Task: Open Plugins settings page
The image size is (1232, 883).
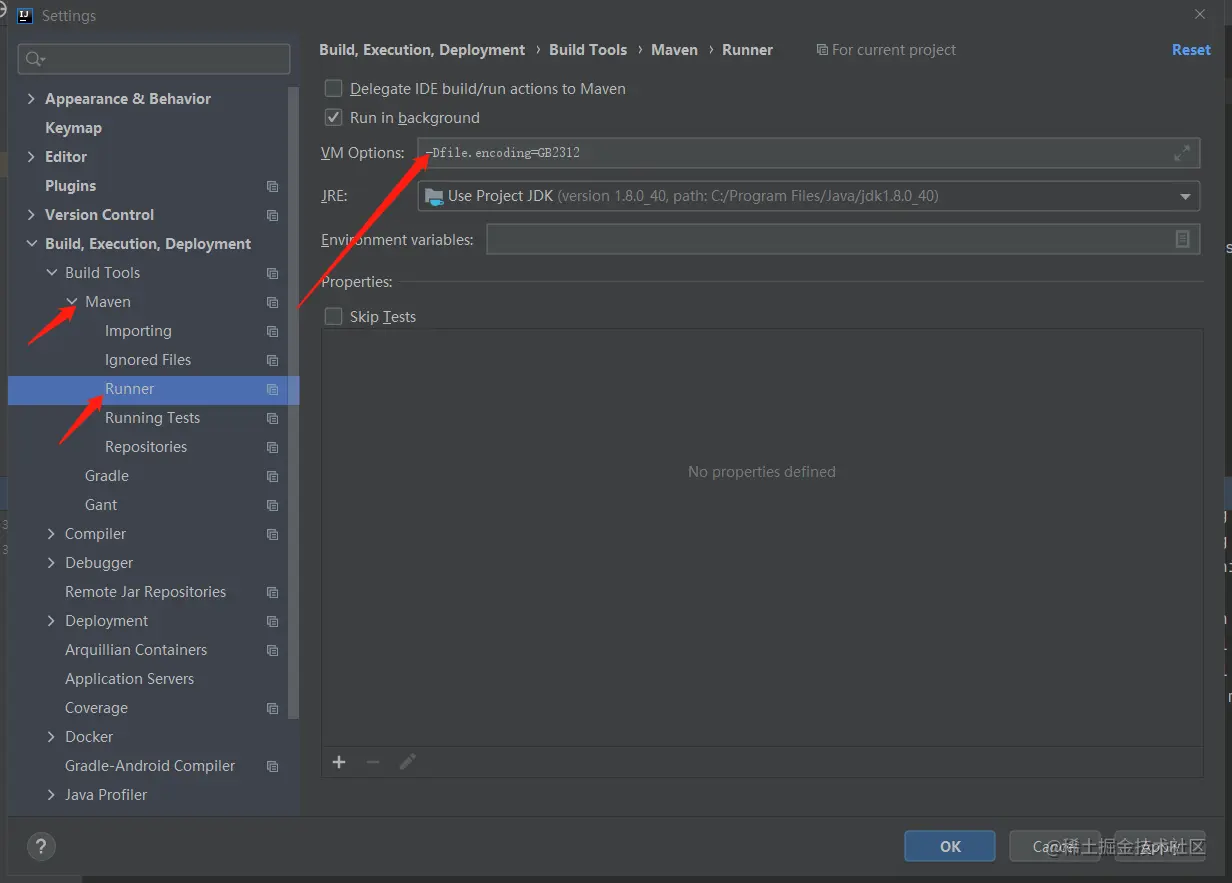Action: coord(70,186)
